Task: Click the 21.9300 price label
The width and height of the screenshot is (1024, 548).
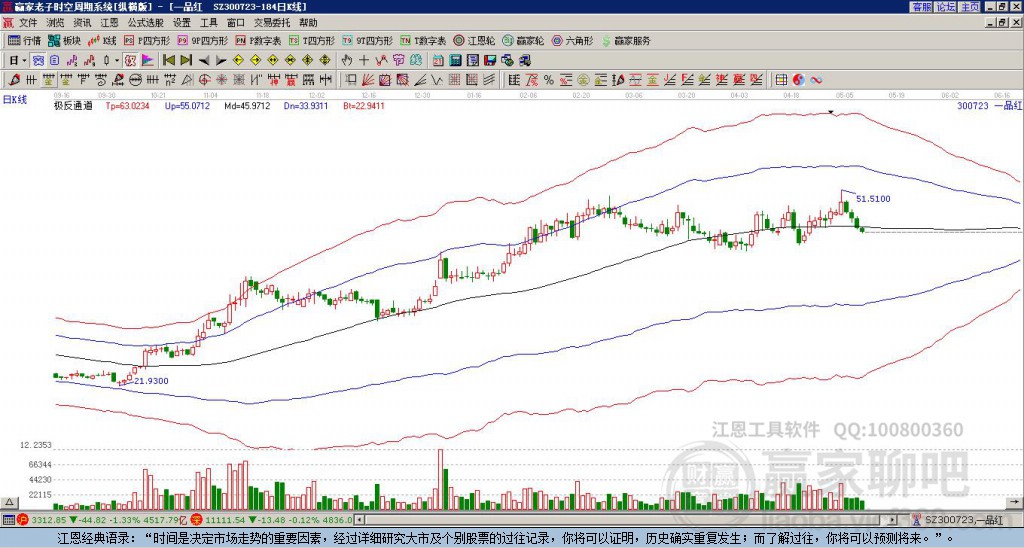Action: (x=152, y=381)
